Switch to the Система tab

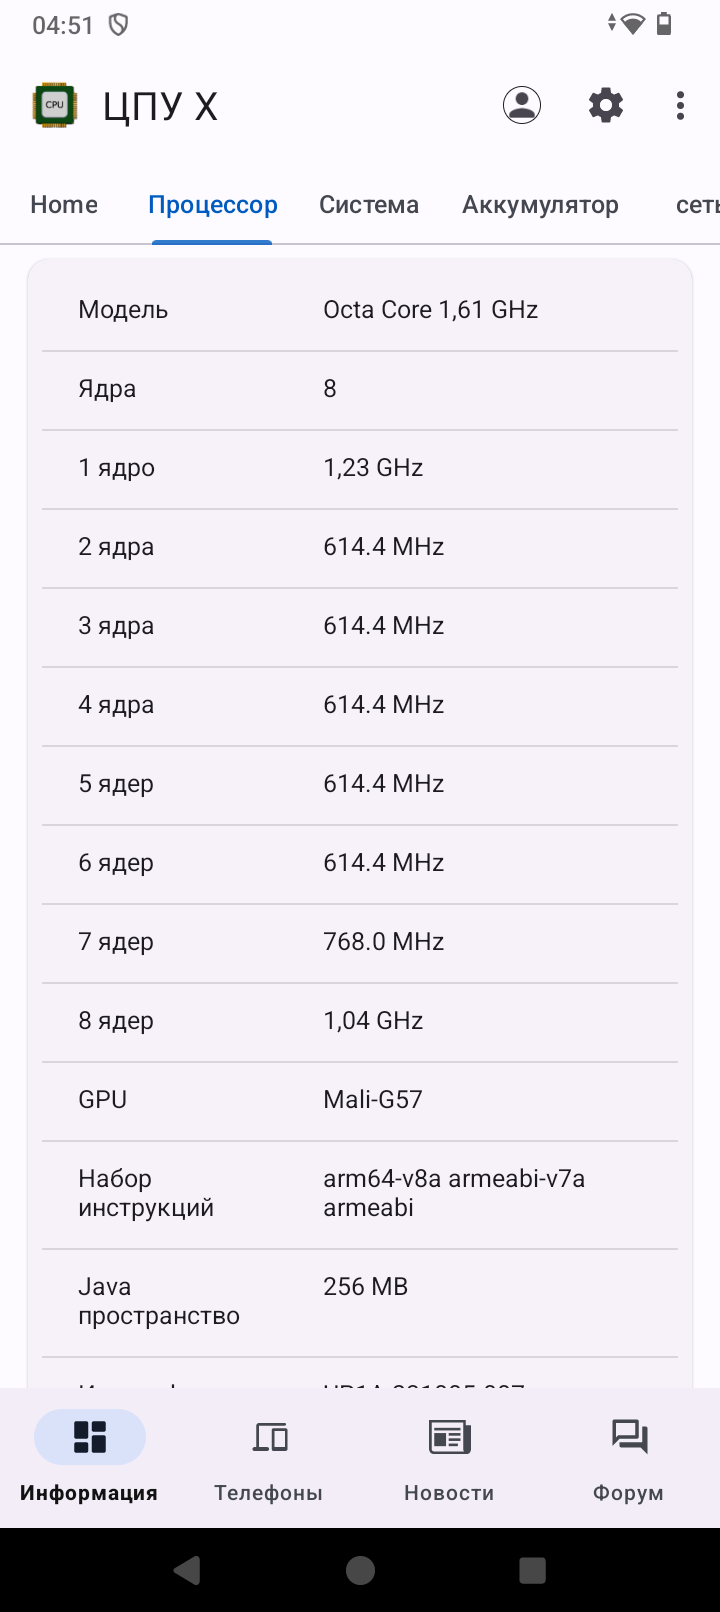click(x=369, y=205)
